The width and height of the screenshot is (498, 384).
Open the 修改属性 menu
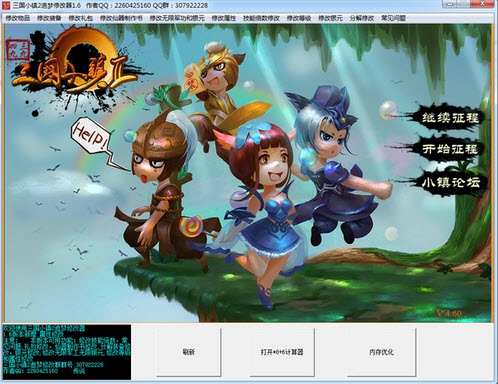(x=223, y=18)
